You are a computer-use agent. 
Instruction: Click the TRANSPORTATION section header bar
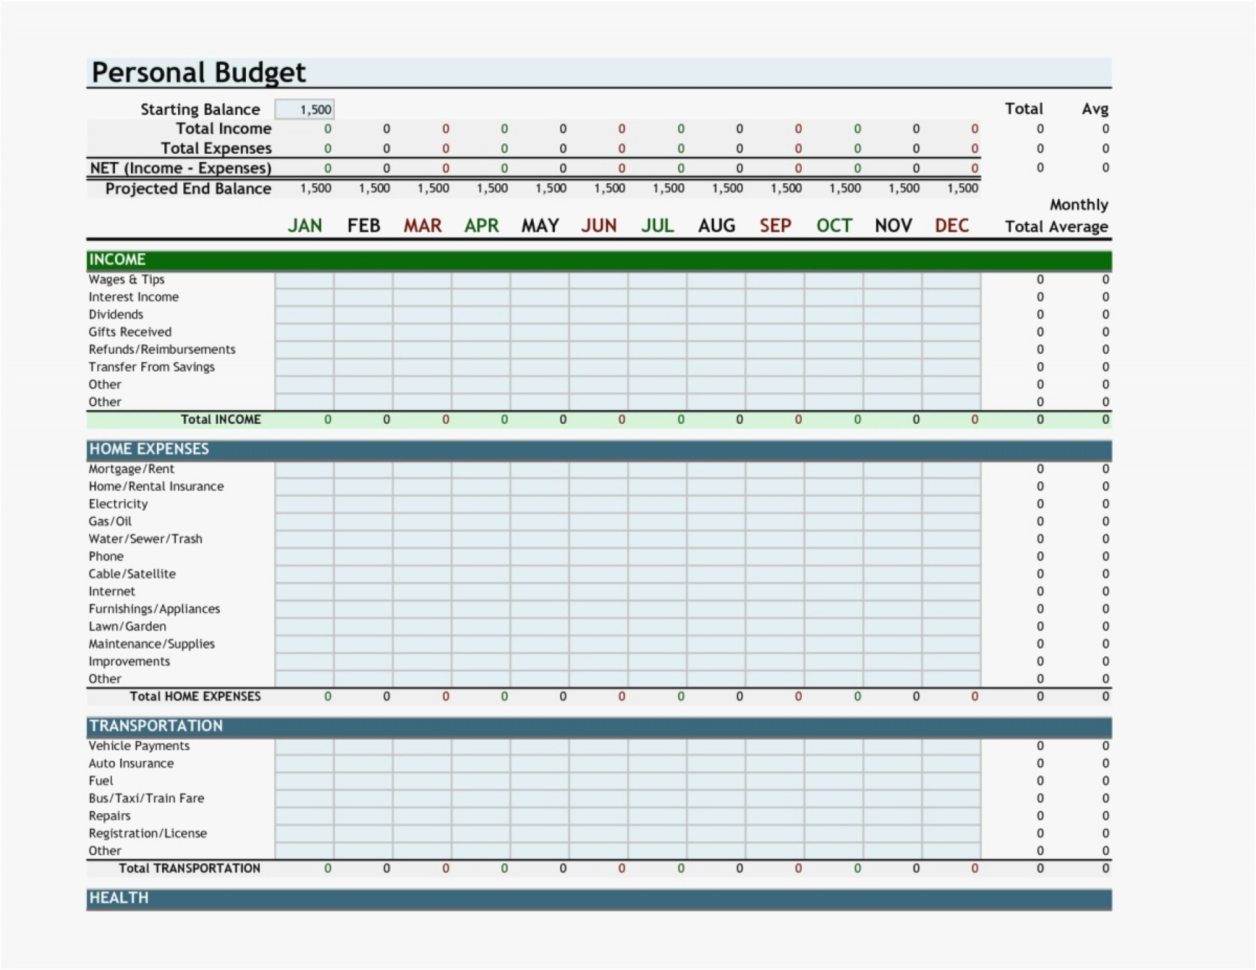click(x=599, y=726)
